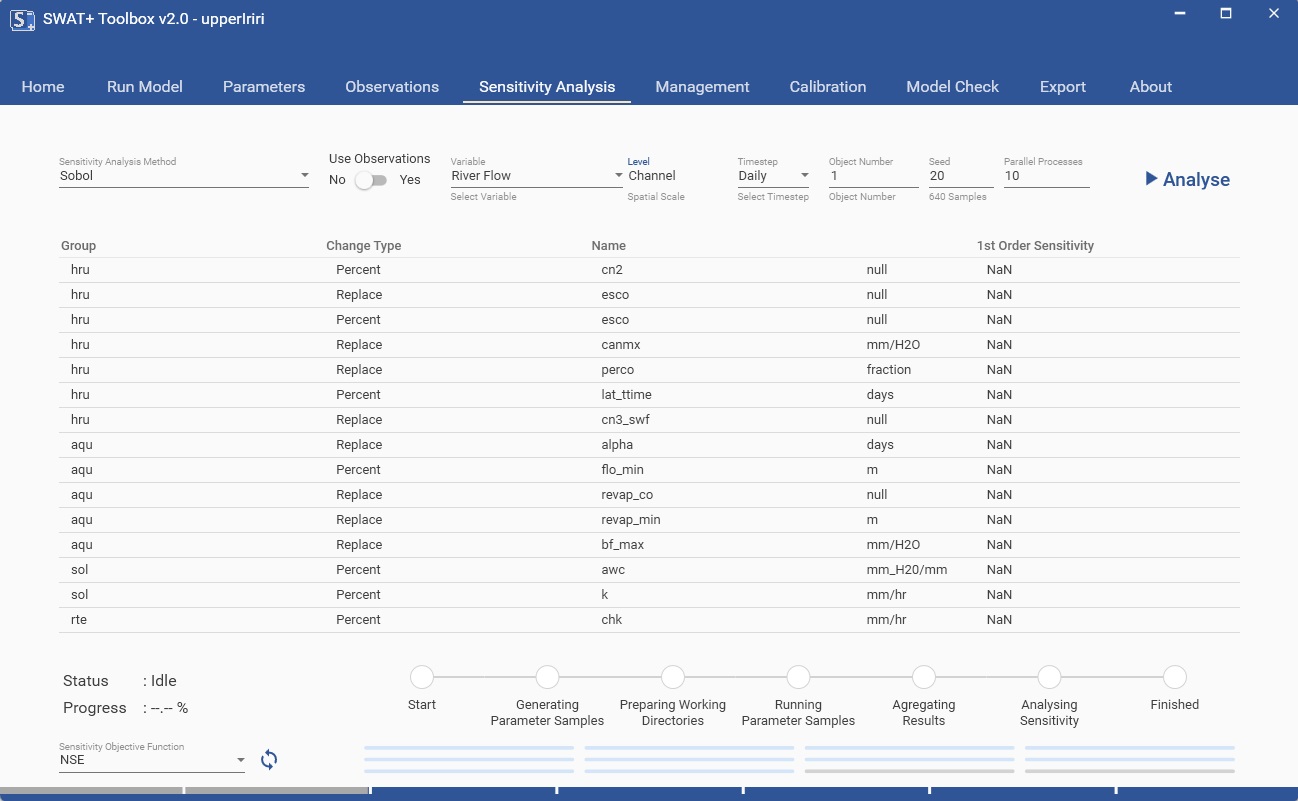Select the alpha parameter name
This screenshot has height=801, width=1298.
617,445
